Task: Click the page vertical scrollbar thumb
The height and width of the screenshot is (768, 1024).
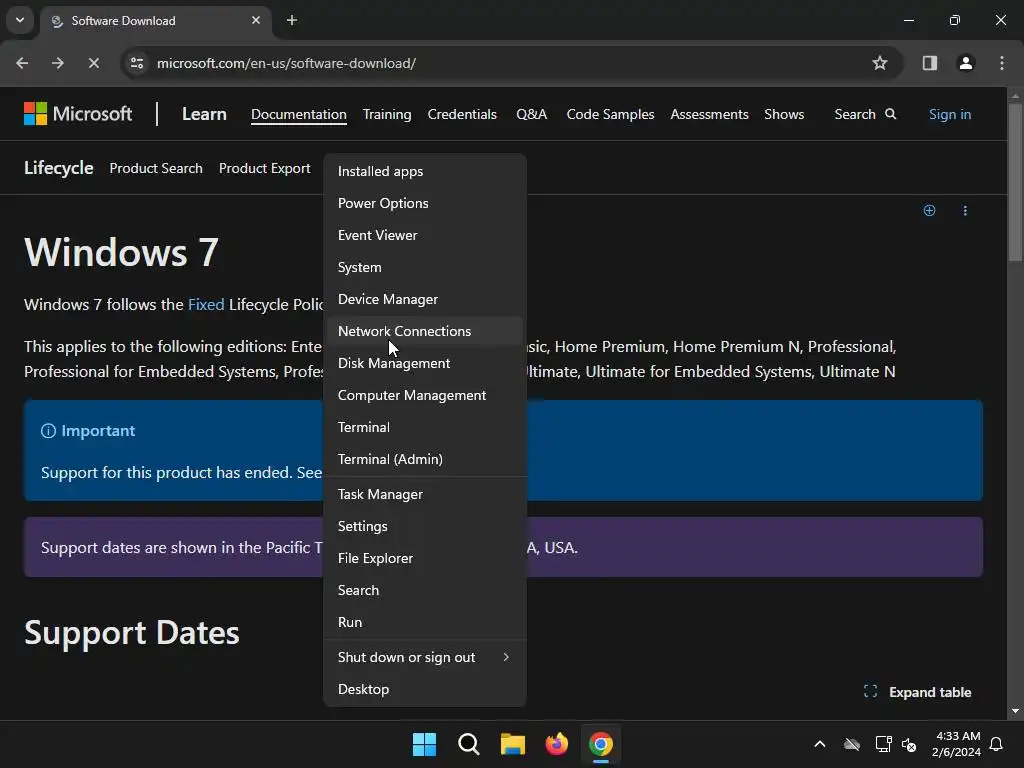Action: (1014, 182)
